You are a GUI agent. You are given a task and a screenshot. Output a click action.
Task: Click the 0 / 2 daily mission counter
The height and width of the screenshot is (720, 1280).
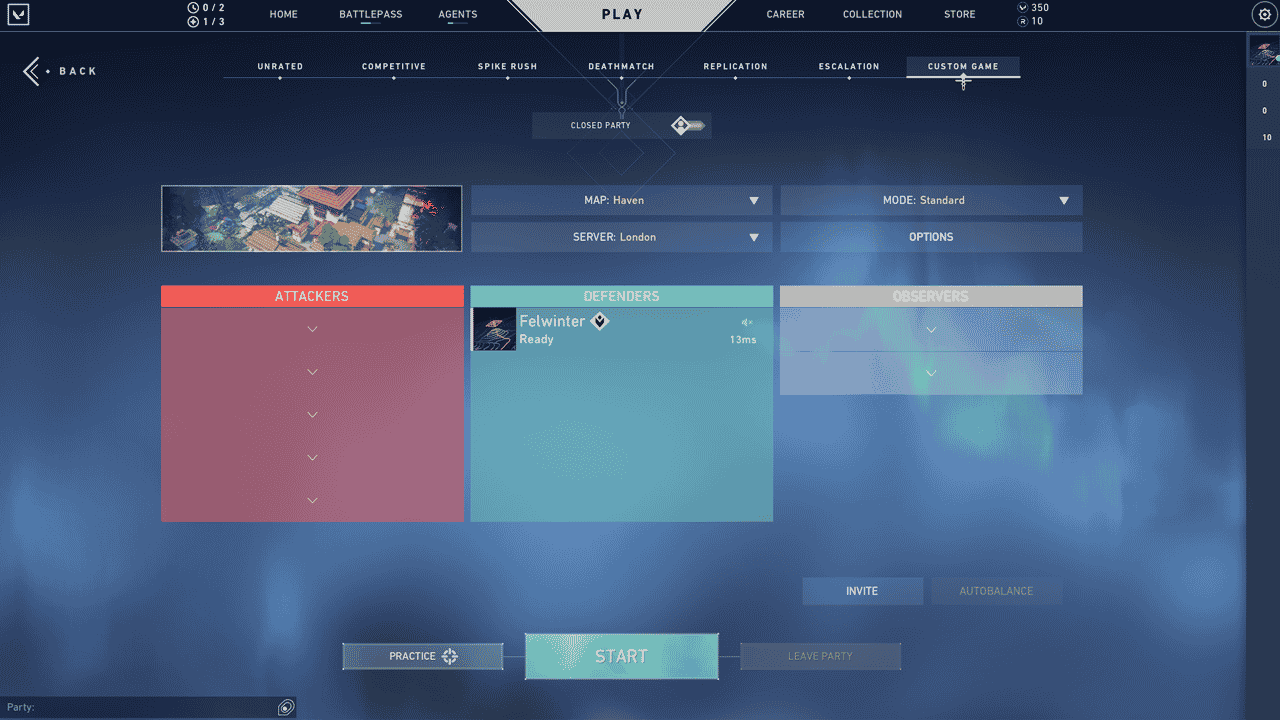click(x=214, y=8)
